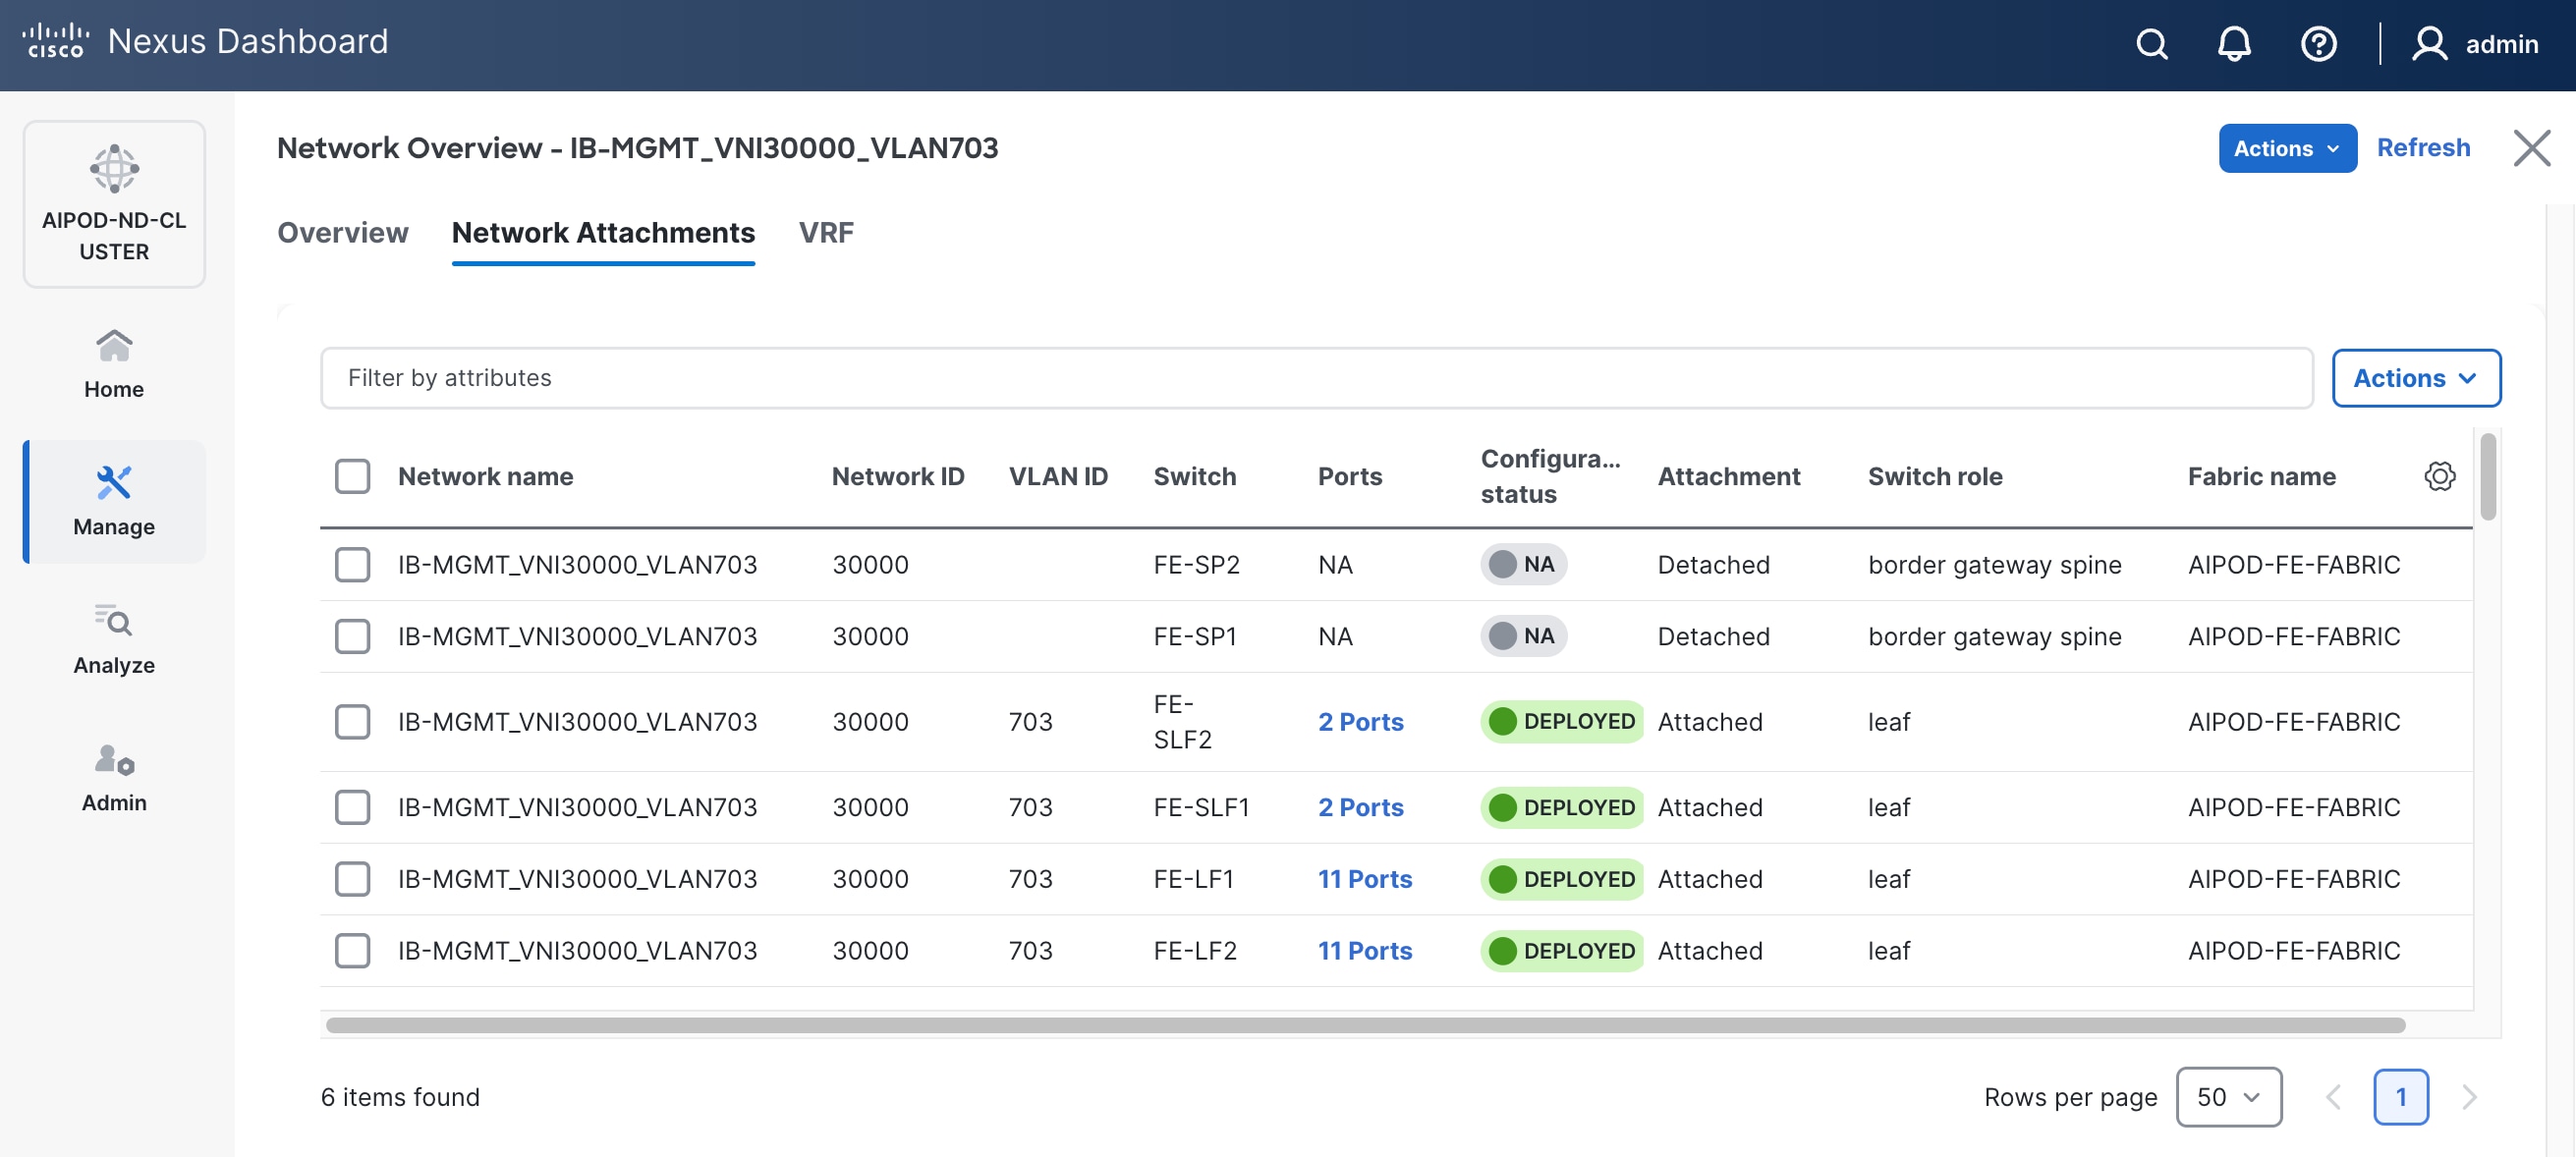2576x1157 pixels.
Task: View notifications via the bell icon
Action: [2234, 44]
